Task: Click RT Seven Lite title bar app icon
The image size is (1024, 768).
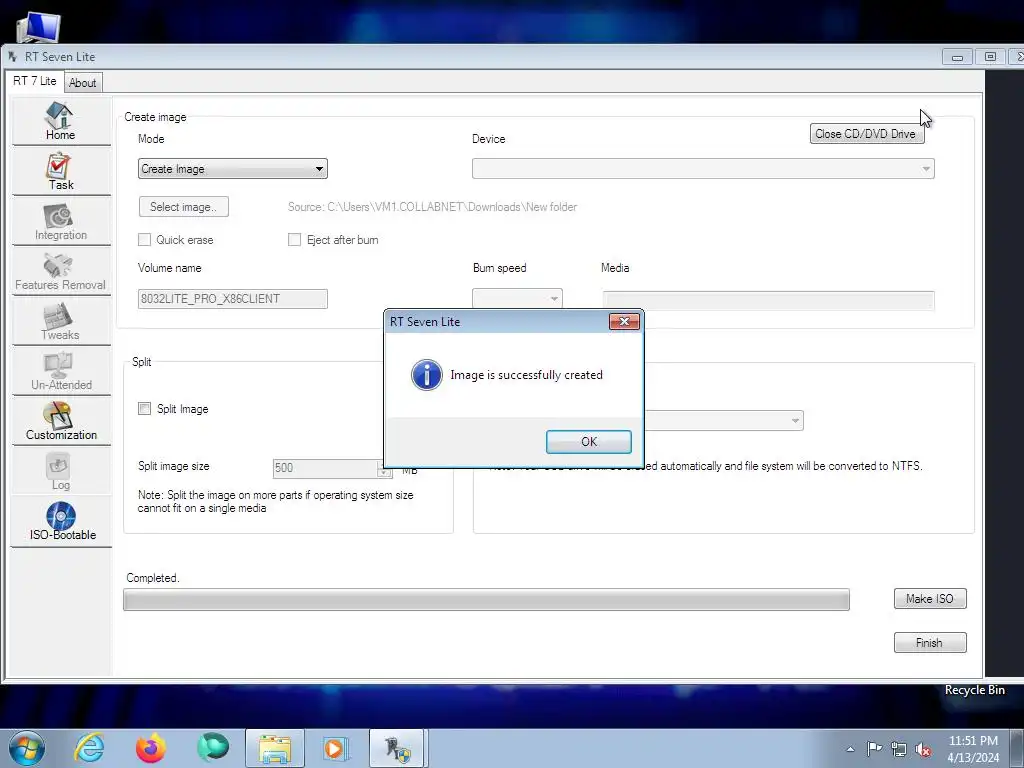Action: point(12,57)
